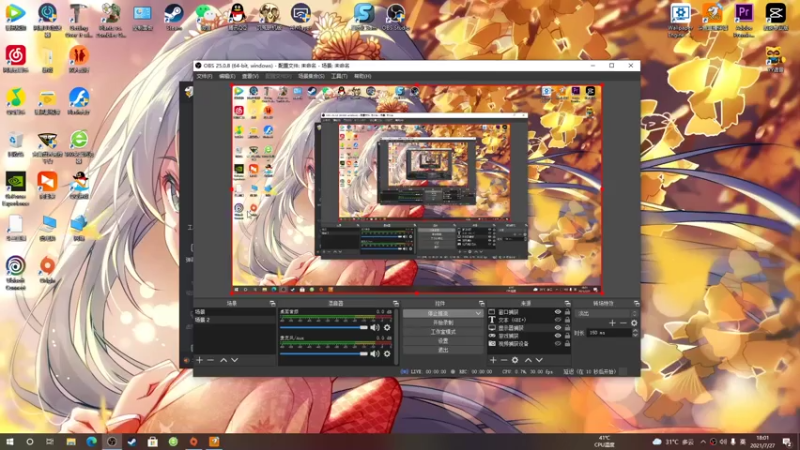The width and height of the screenshot is (800, 450).
Task: Pop out the 转场特效 Transitions dock
Action: [636, 304]
